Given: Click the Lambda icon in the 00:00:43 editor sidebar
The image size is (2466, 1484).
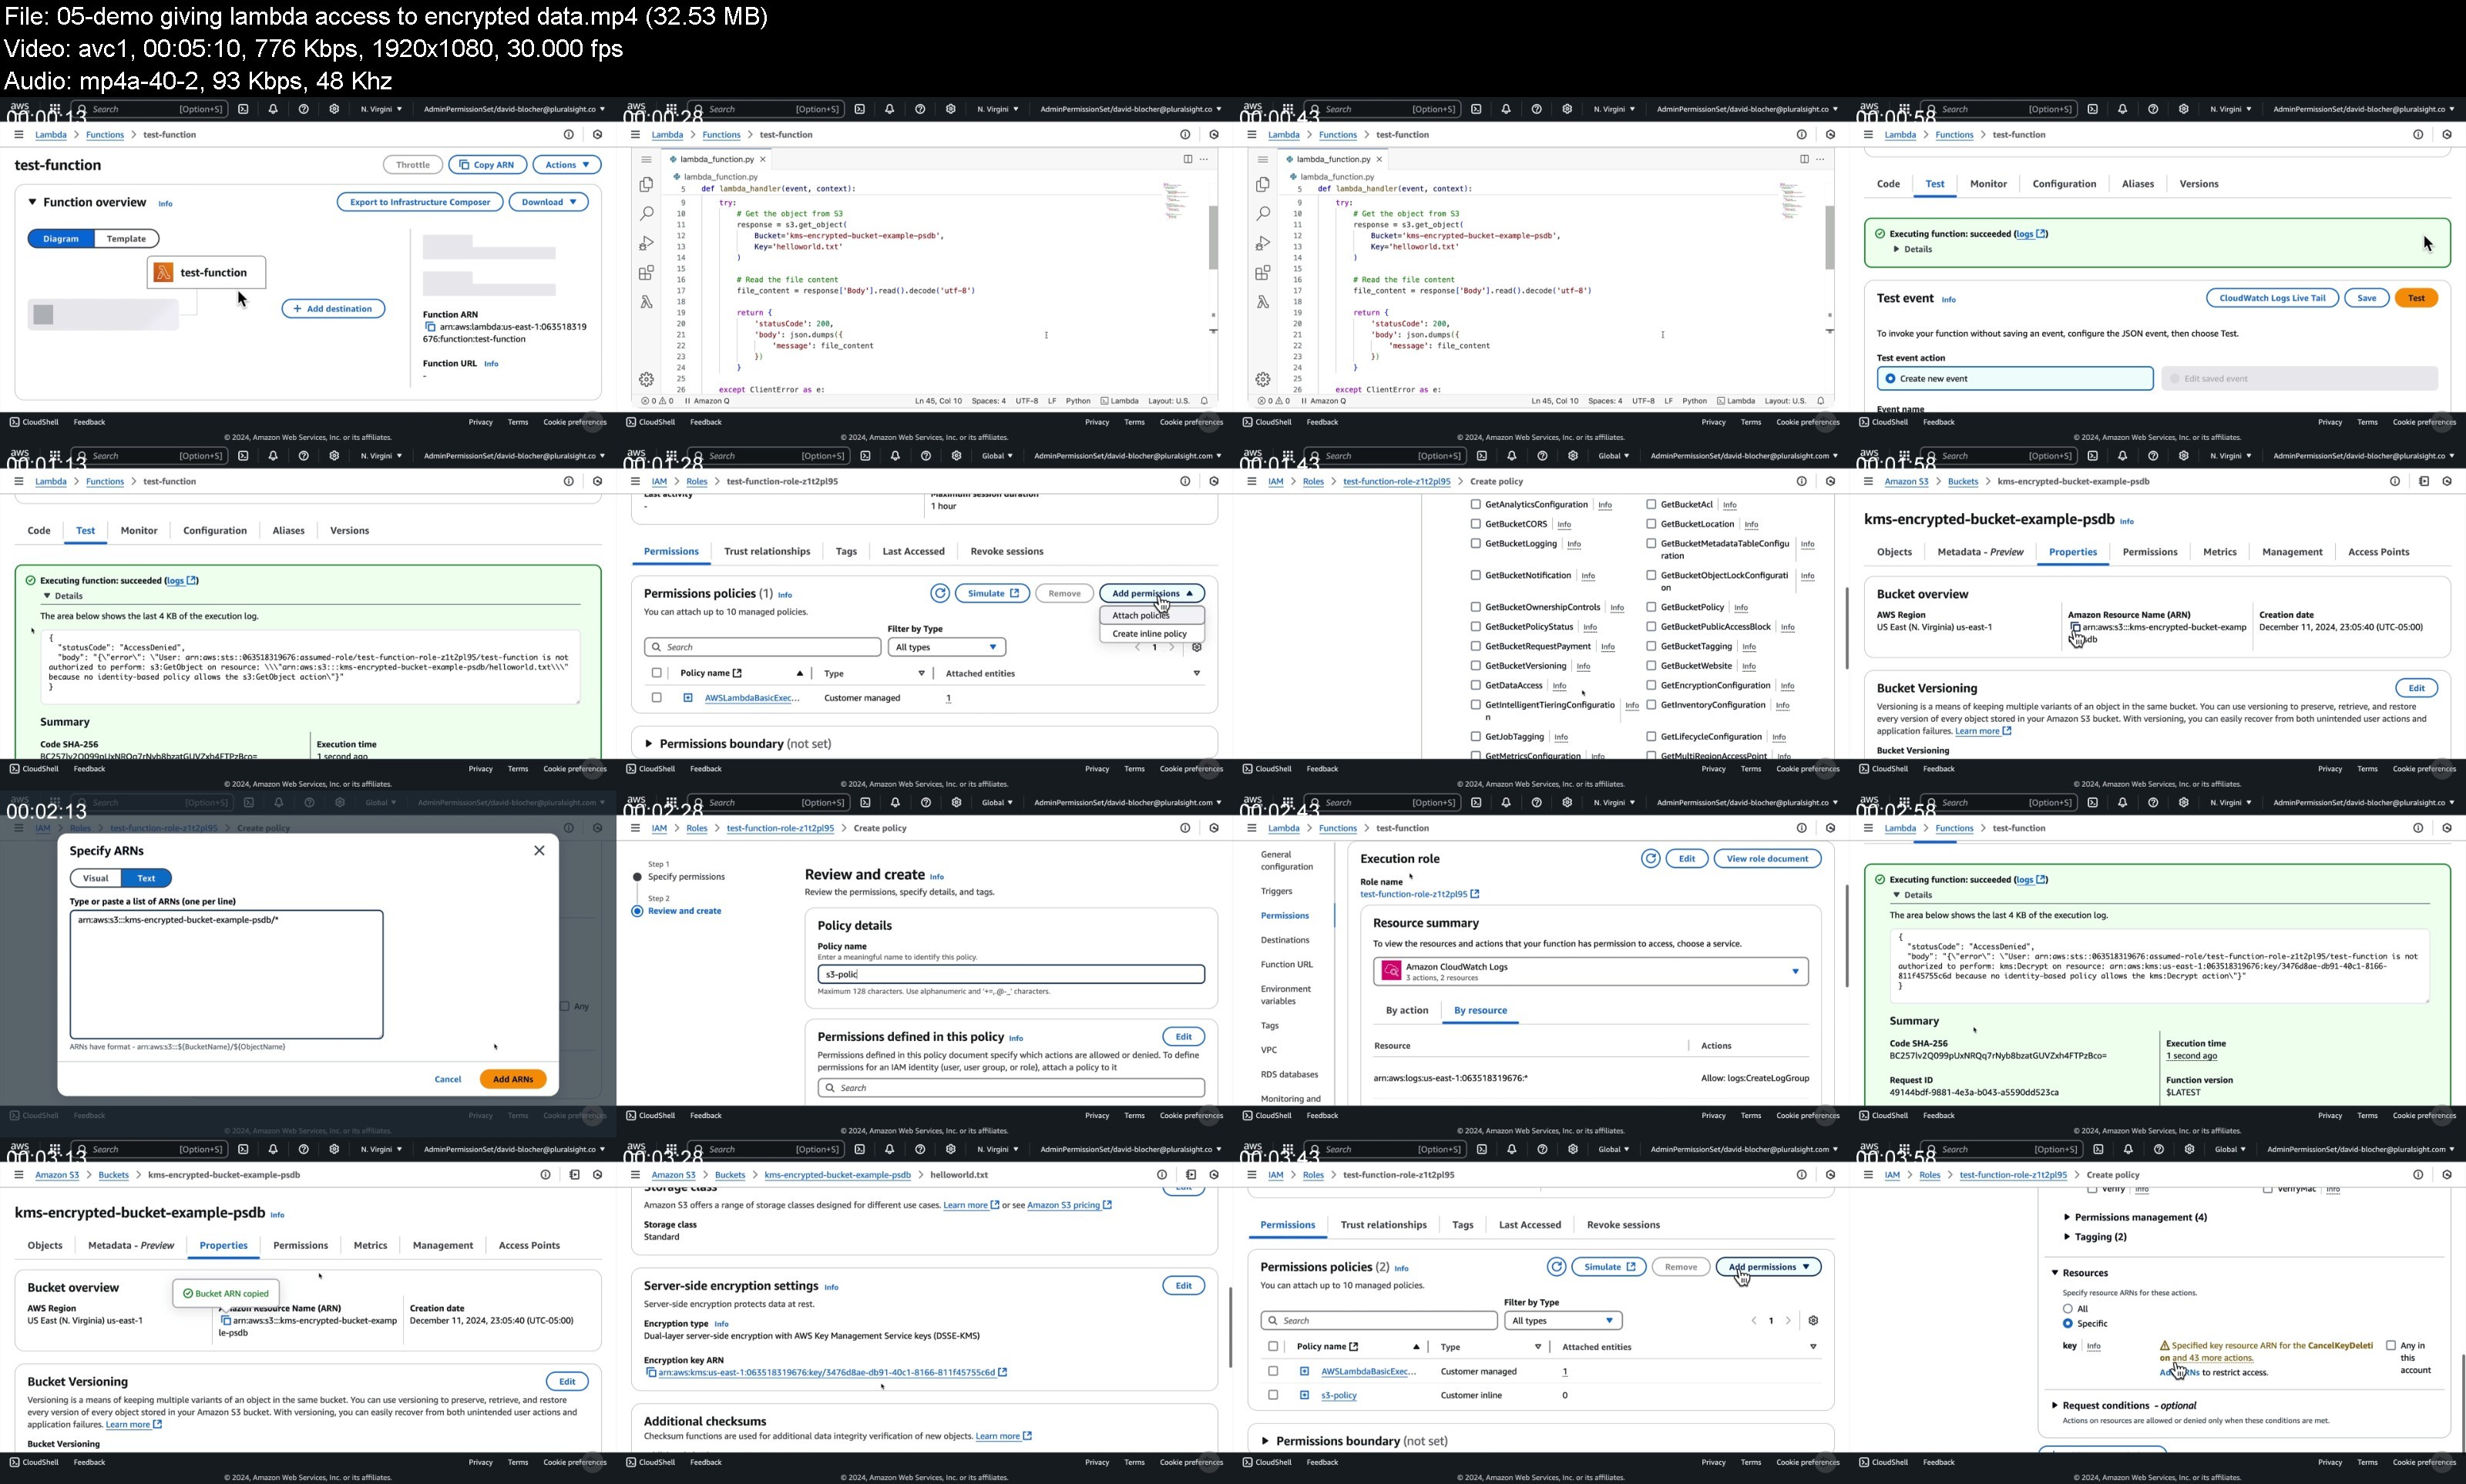Looking at the screenshot, I should pyautogui.click(x=1263, y=302).
